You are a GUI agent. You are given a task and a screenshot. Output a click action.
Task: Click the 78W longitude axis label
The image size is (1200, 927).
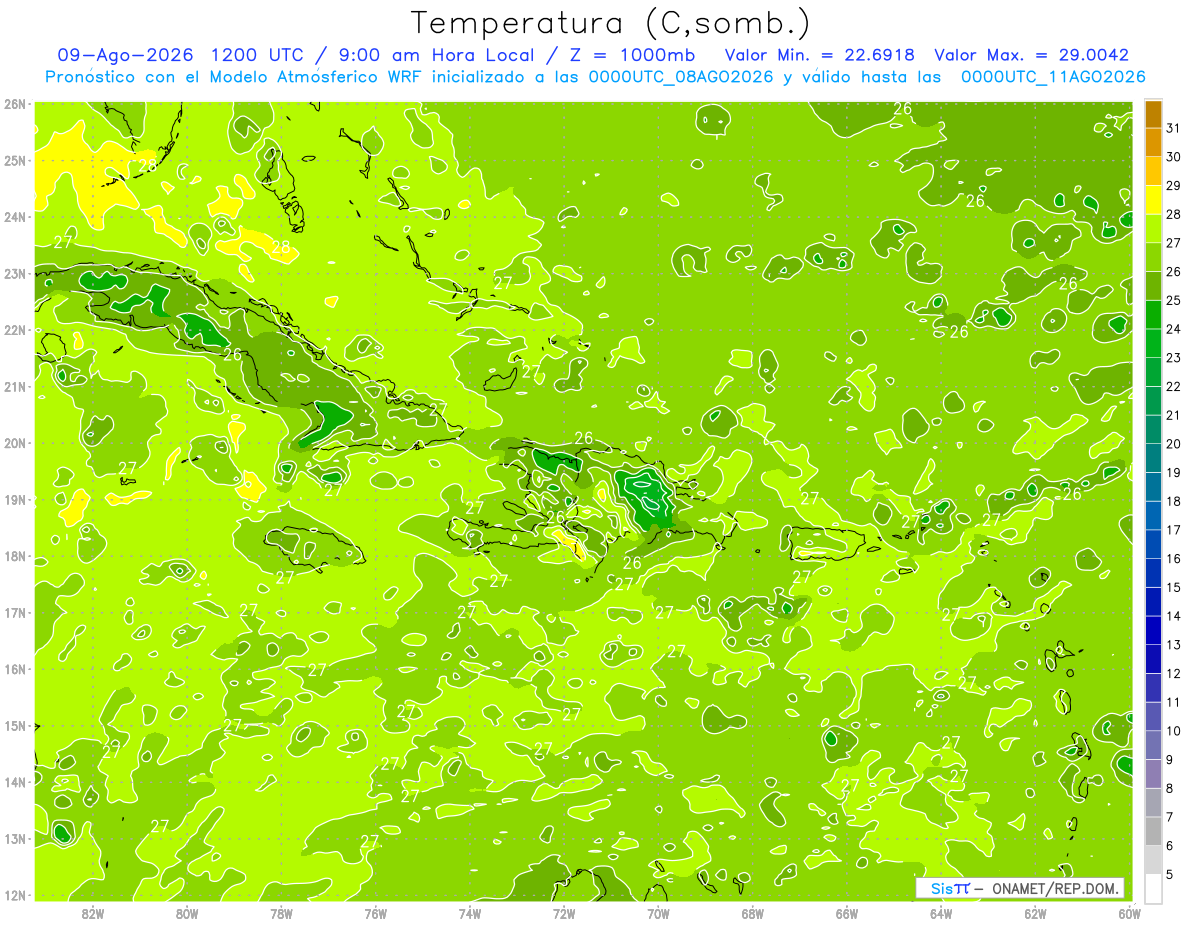(x=281, y=912)
